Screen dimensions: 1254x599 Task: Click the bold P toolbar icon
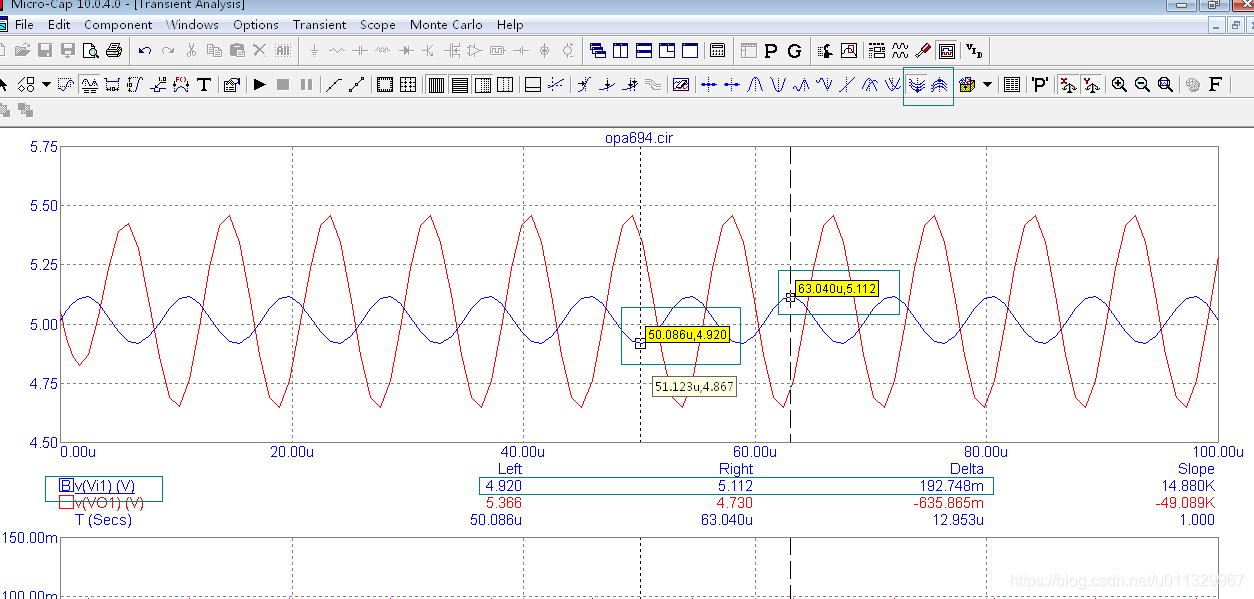770,50
